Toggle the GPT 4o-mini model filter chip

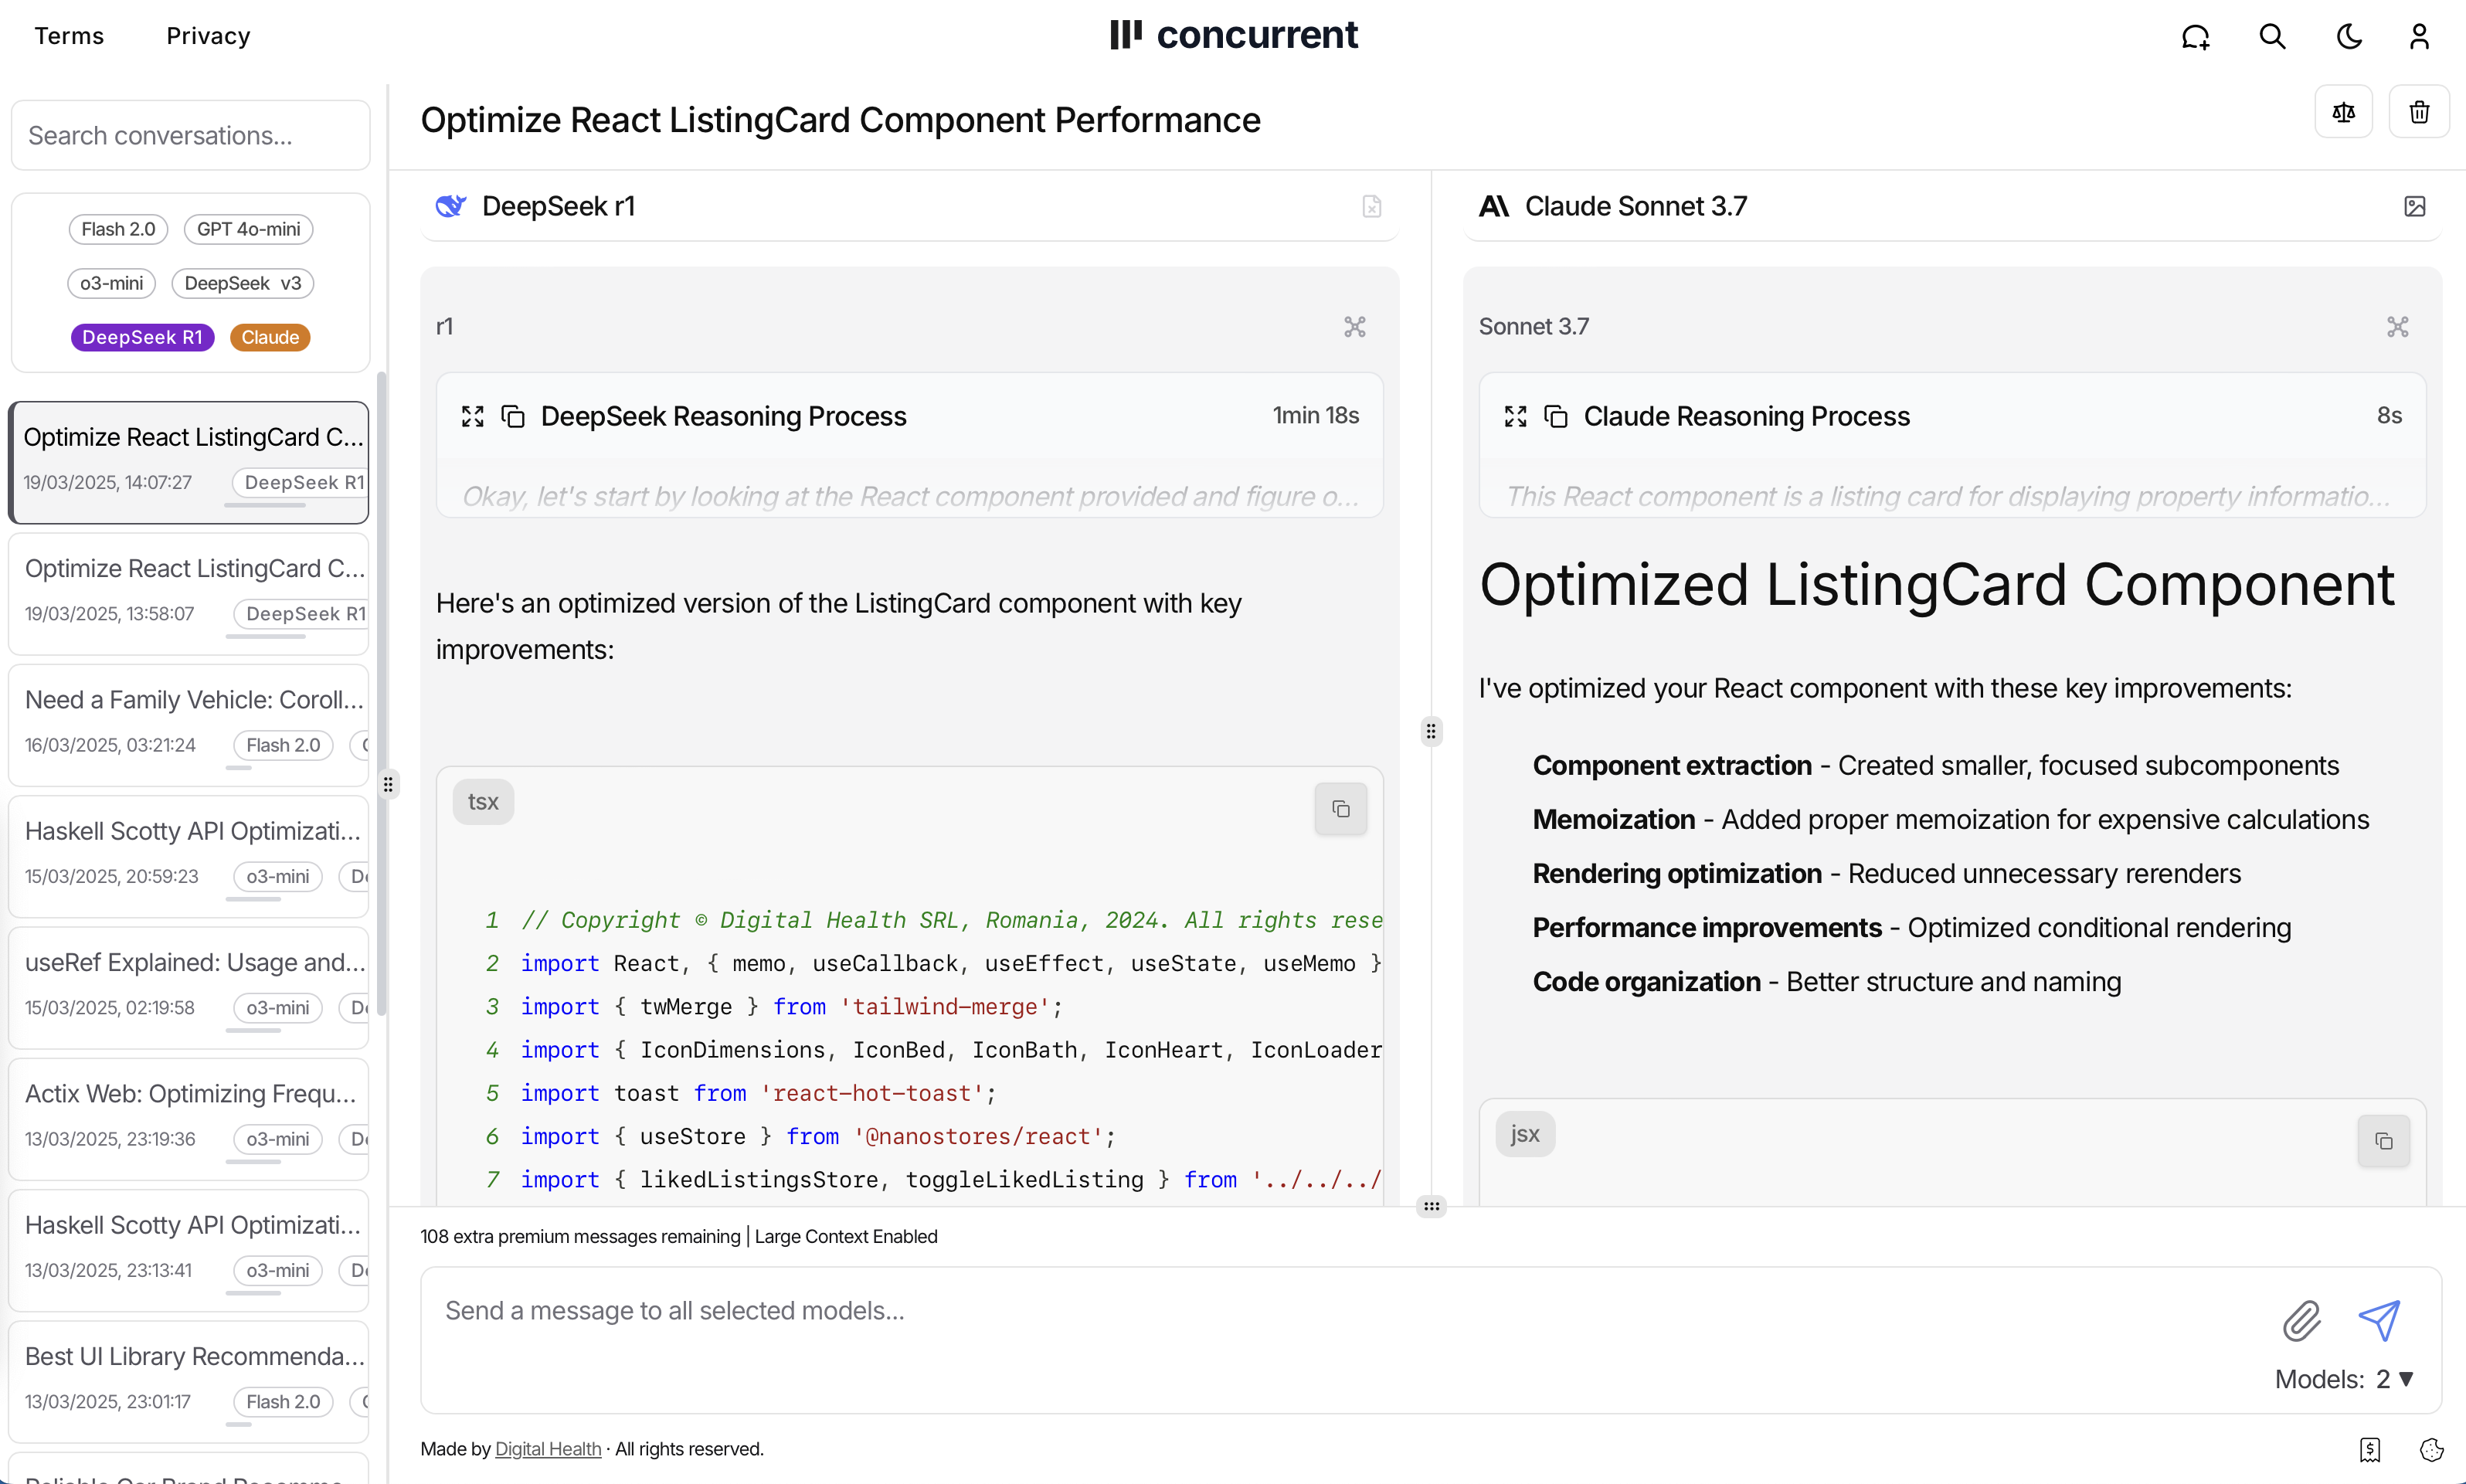[x=248, y=229]
